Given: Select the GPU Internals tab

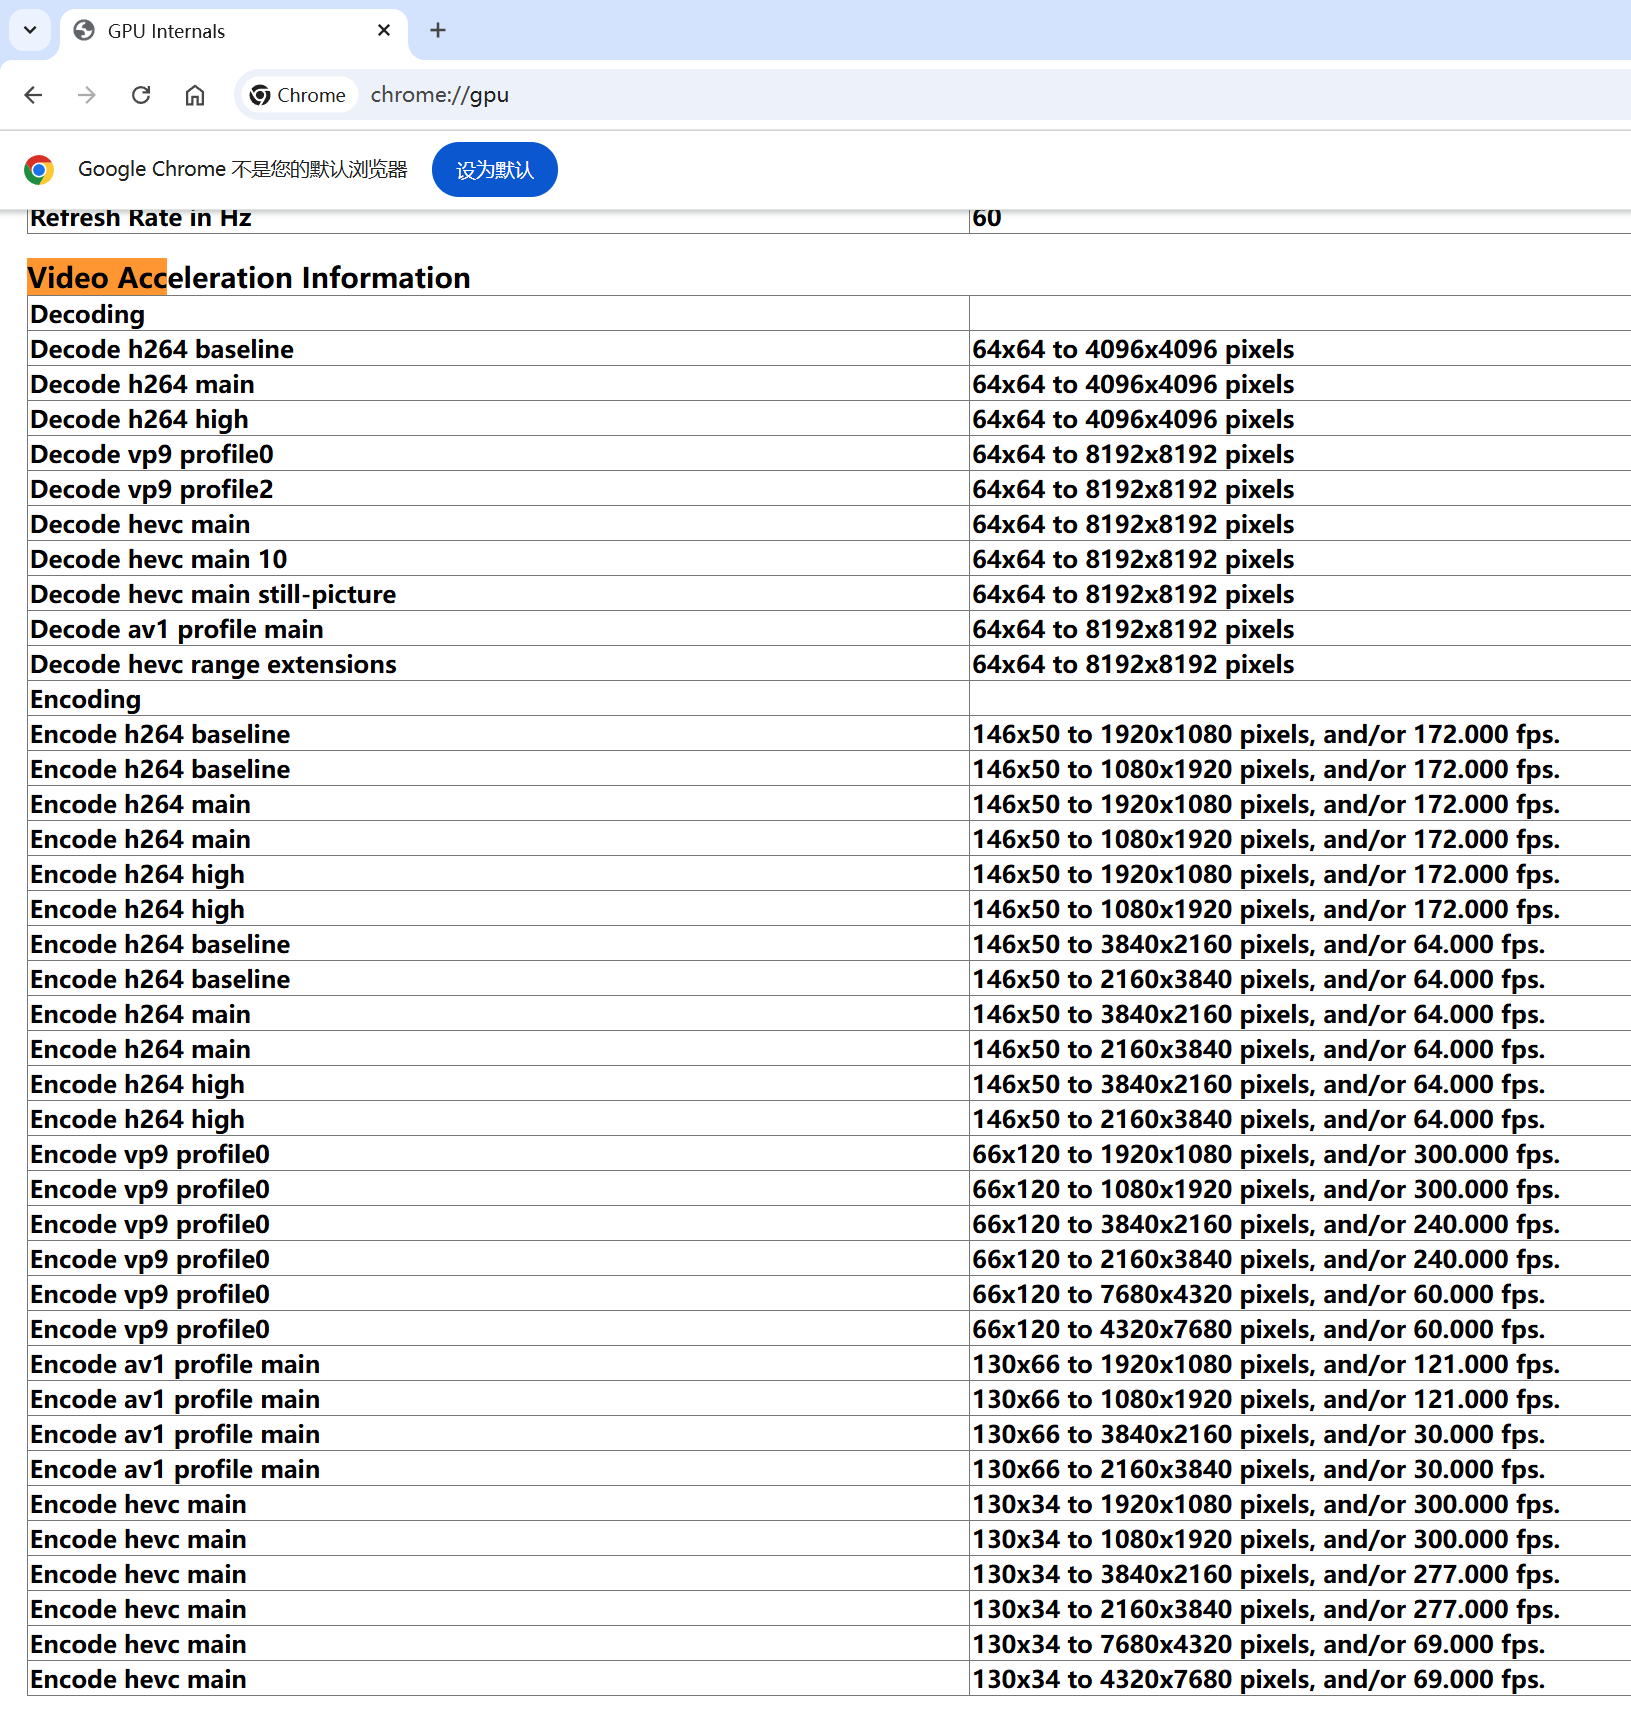Looking at the screenshot, I should [234, 31].
